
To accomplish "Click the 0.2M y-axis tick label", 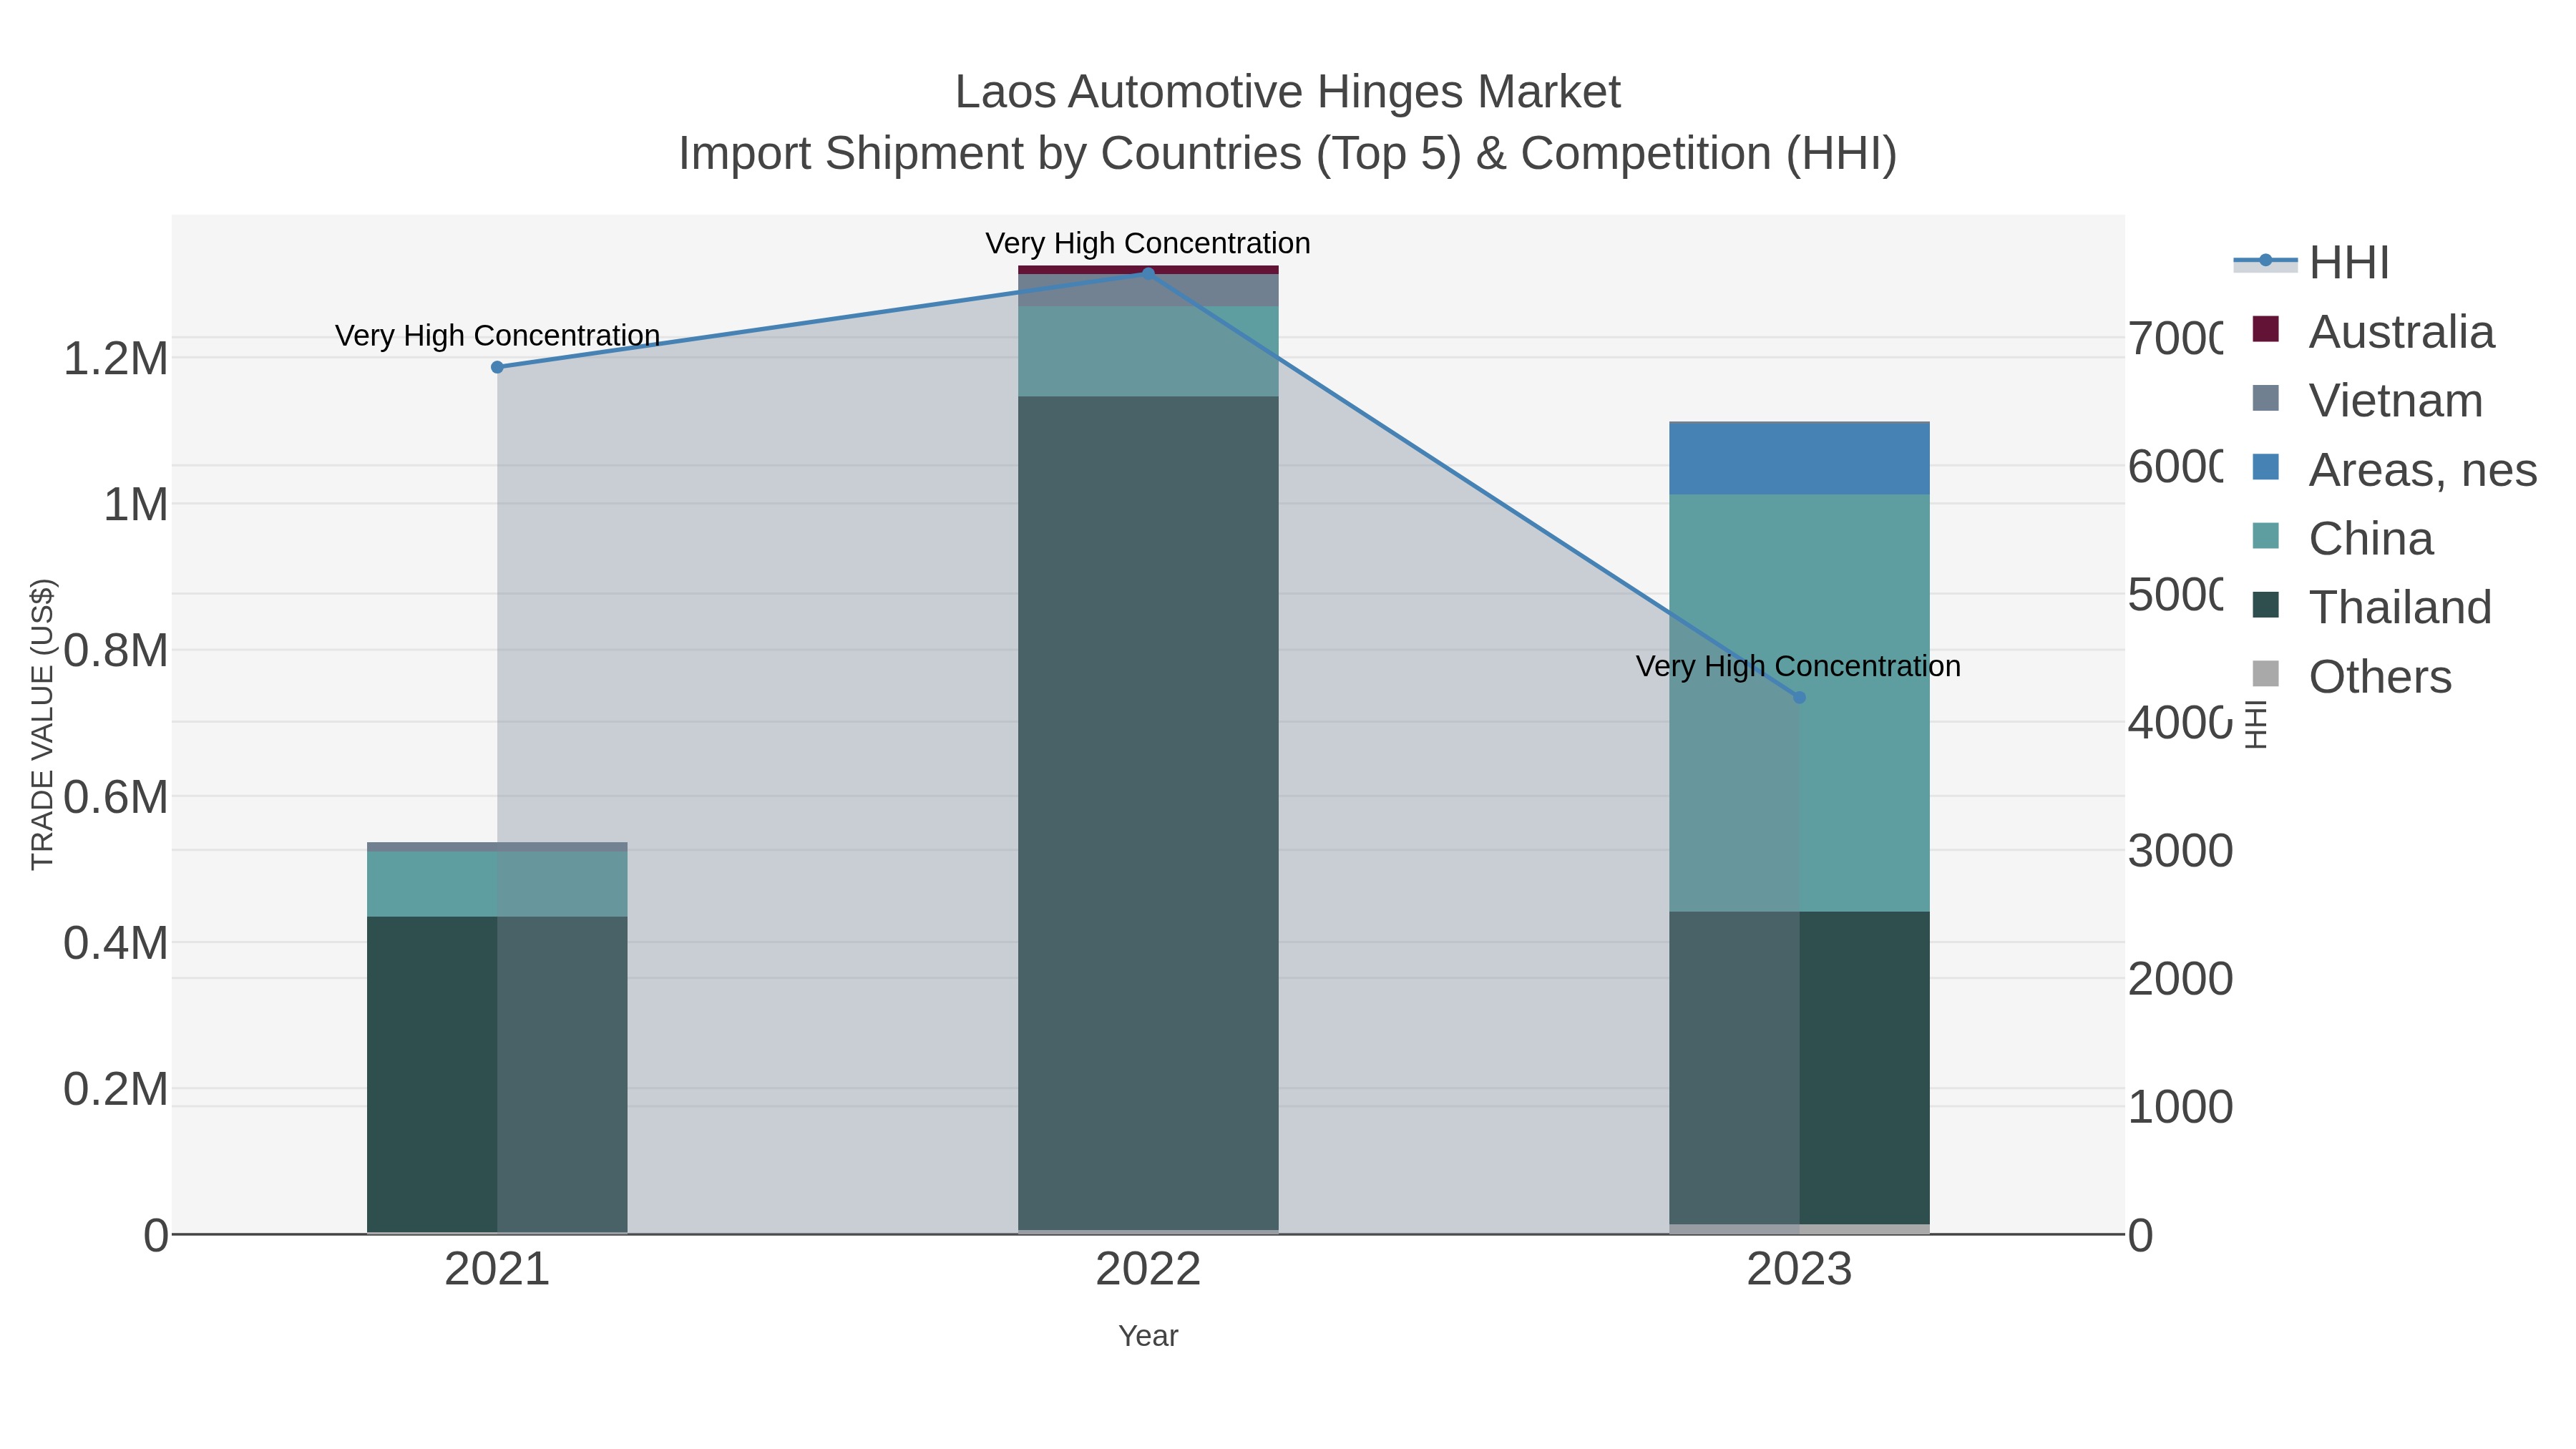I will point(116,1089).
